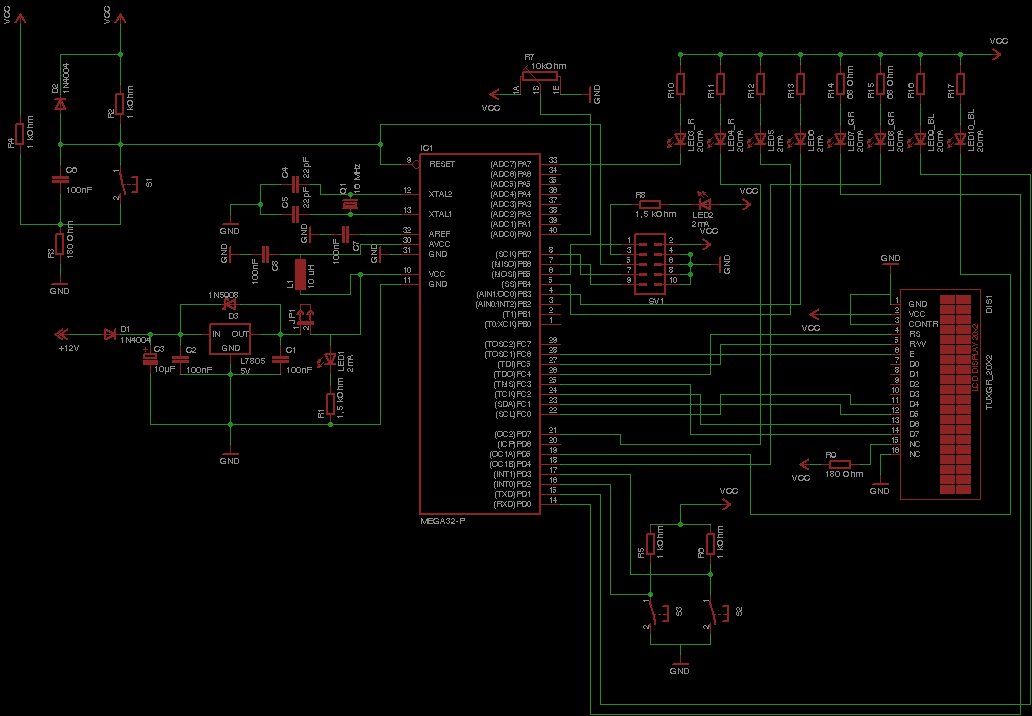Pick capacitor C1 beside the regulator output
The width and height of the screenshot is (1032, 716).
tap(281, 359)
